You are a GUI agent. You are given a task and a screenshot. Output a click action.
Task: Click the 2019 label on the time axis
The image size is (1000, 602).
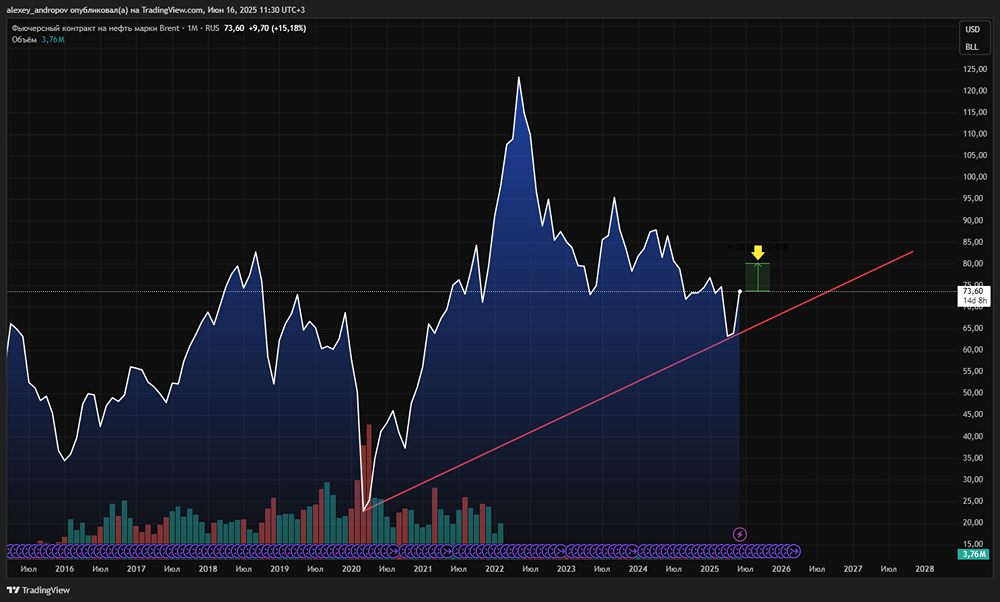[279, 569]
